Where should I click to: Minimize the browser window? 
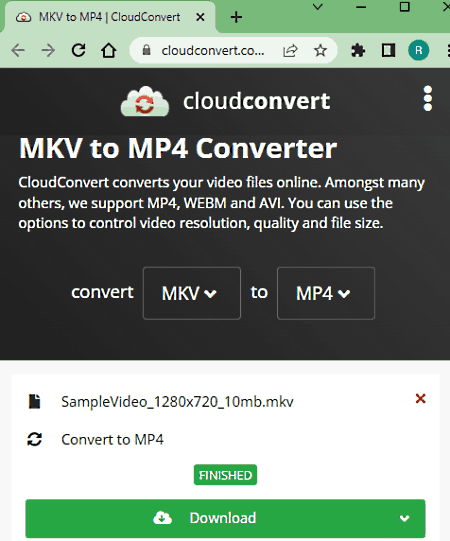[x=361, y=7]
